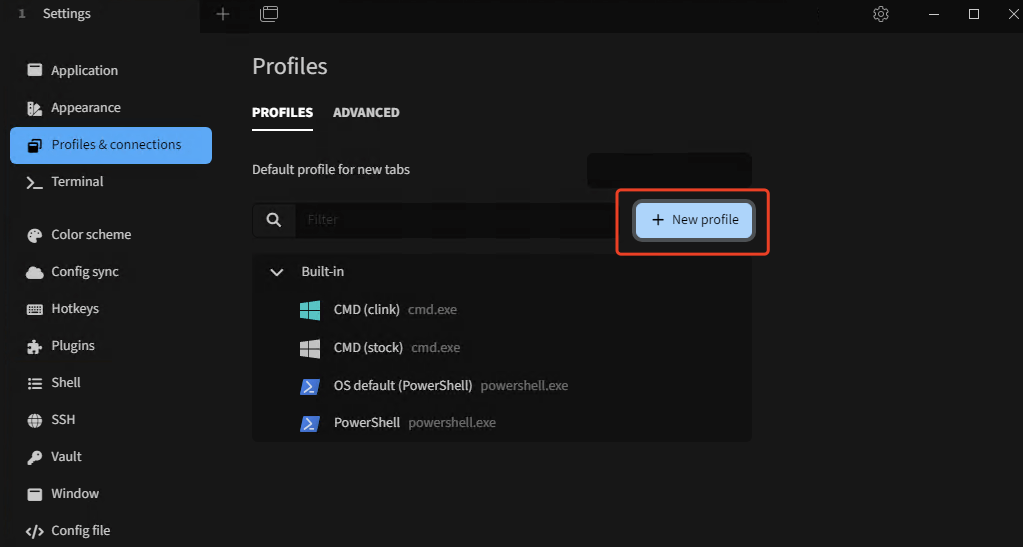Maximize the Tabby window

pyautogui.click(x=973, y=14)
